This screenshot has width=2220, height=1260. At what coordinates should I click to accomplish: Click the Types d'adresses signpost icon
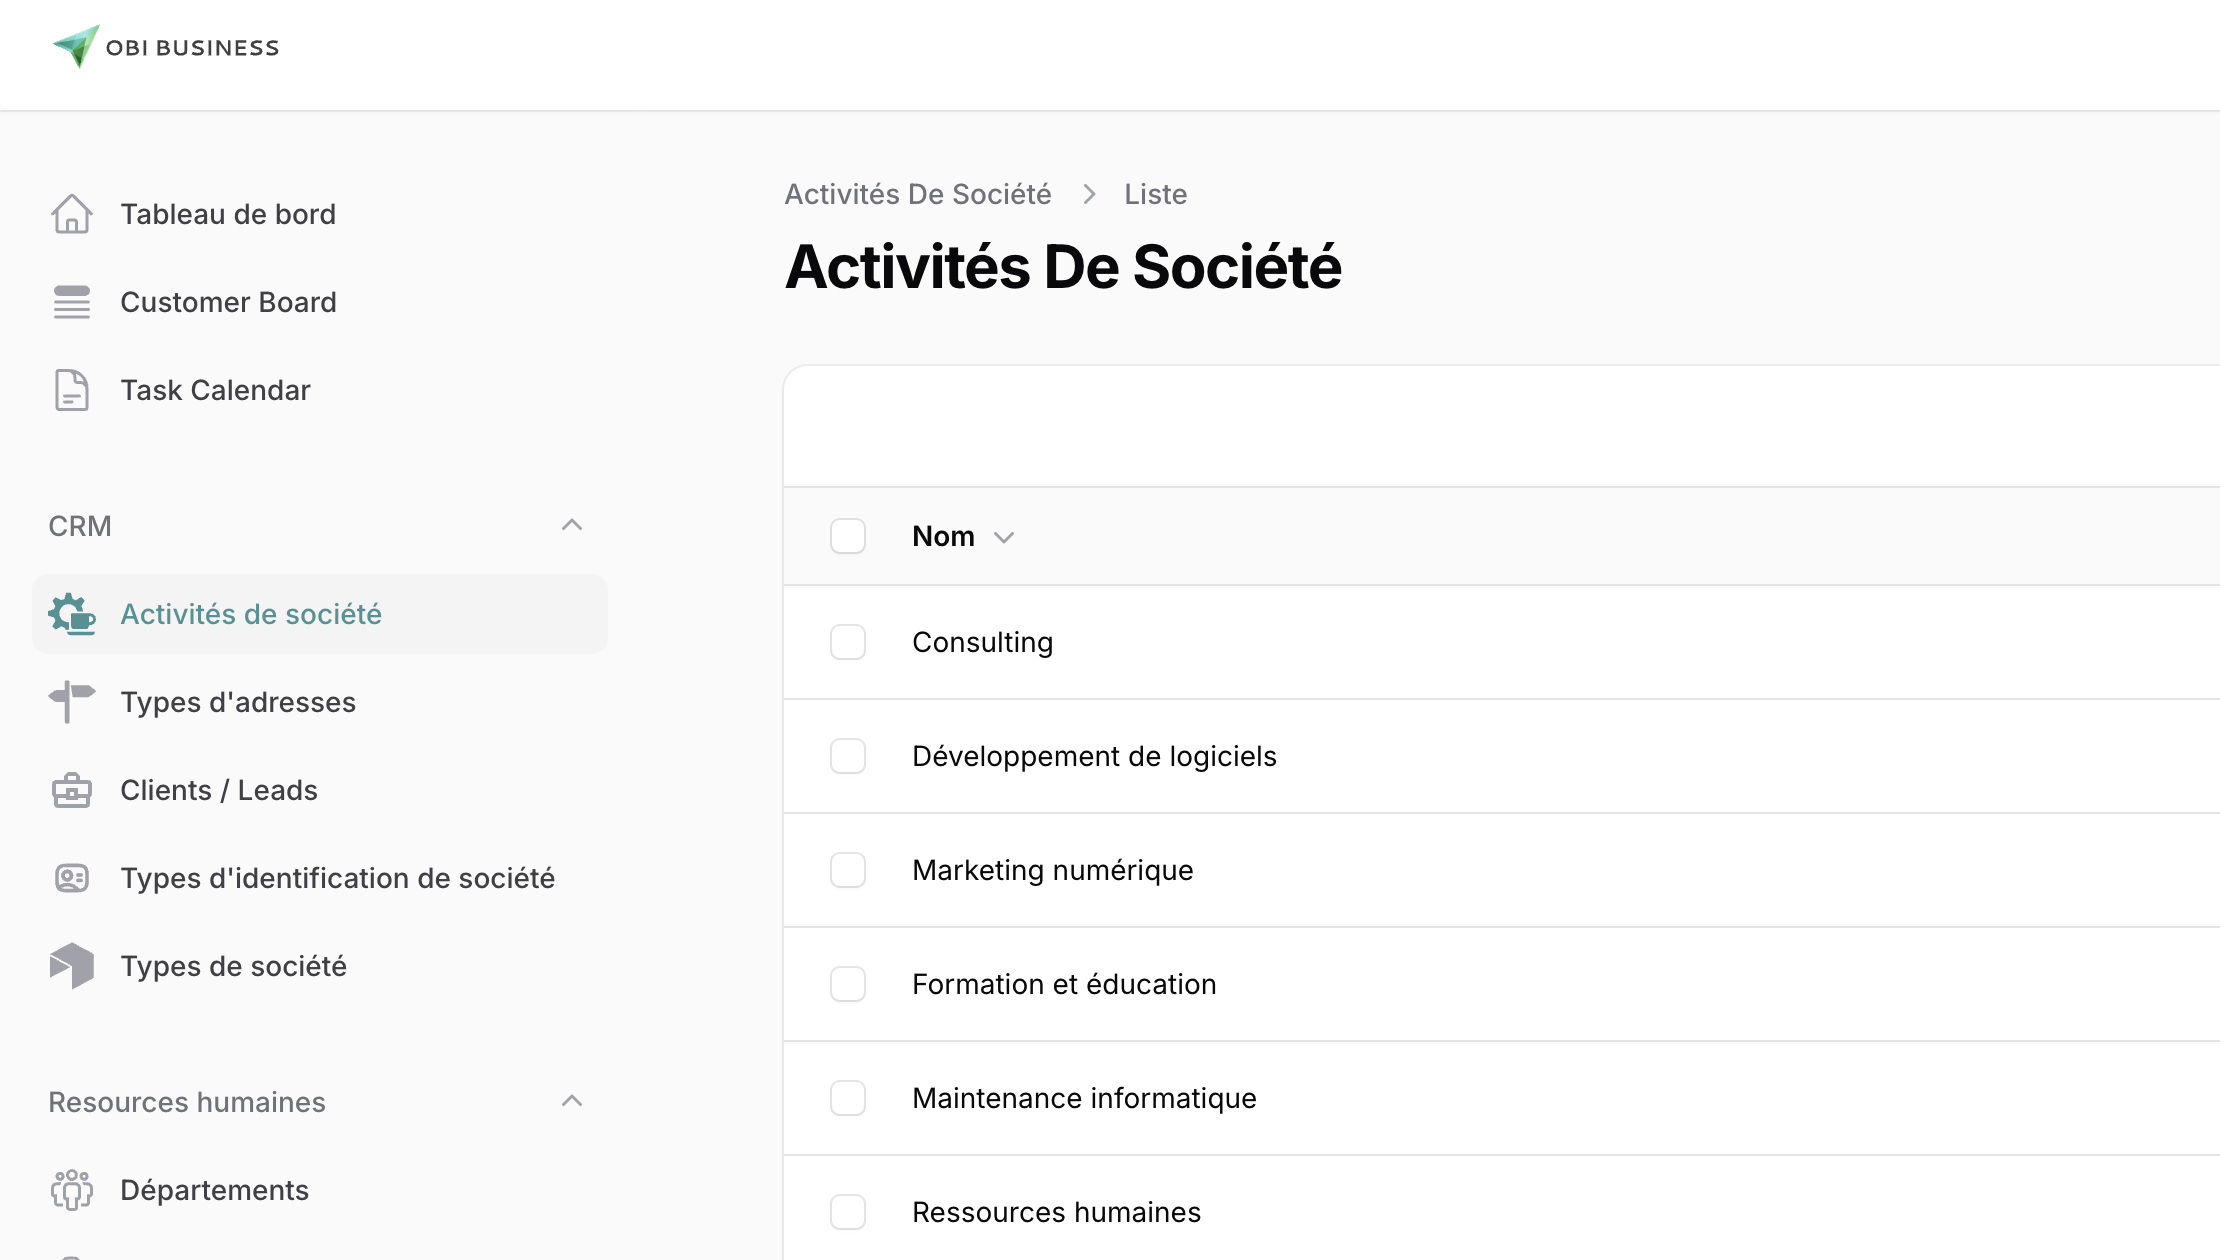pyautogui.click(x=72, y=702)
